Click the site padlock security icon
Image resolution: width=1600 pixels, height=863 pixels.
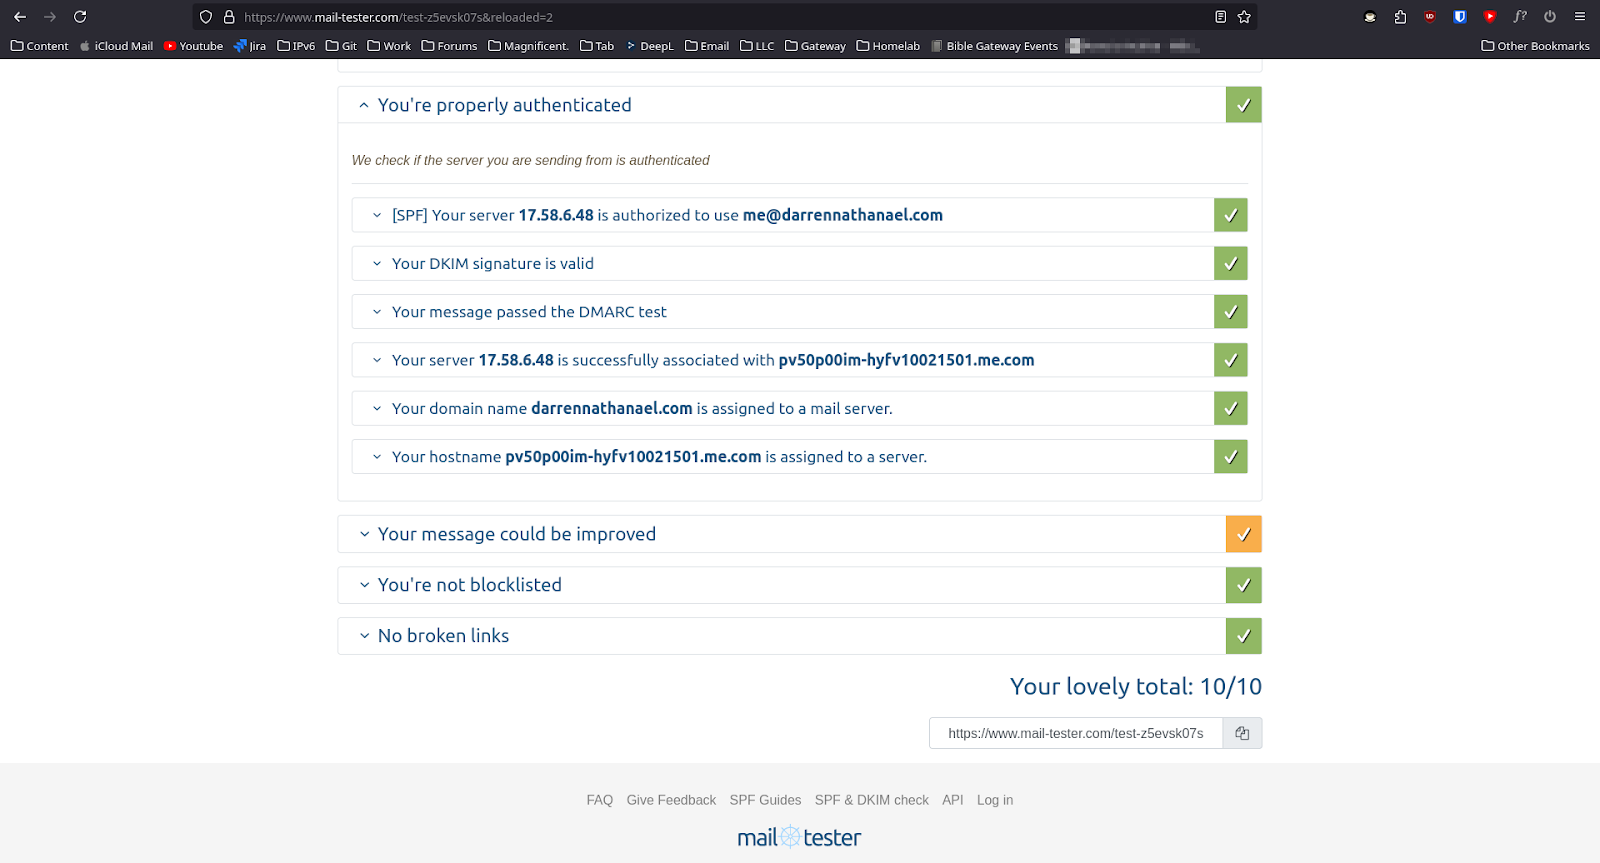[229, 17]
